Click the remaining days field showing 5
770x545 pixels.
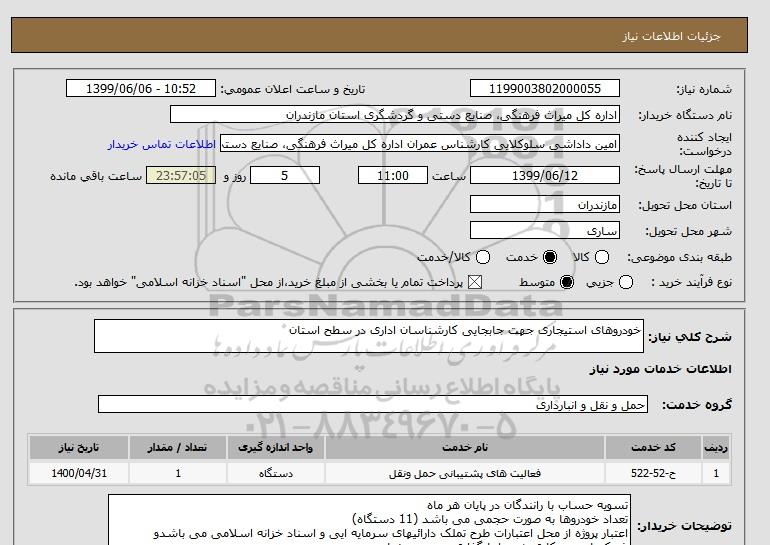tap(285, 175)
